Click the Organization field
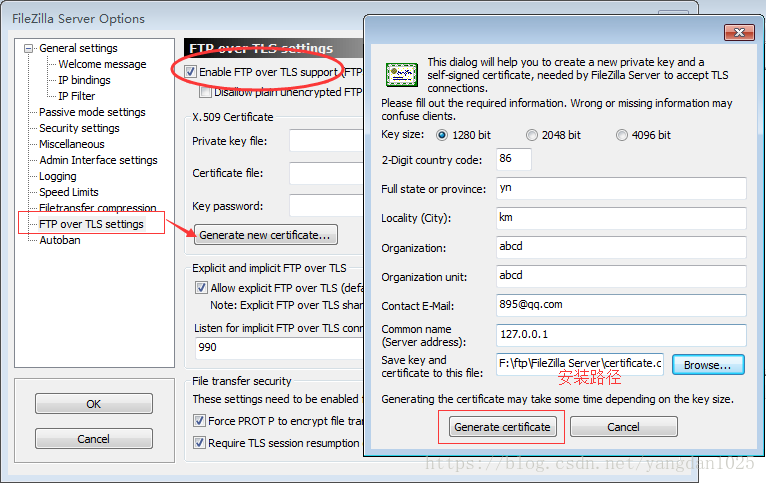The width and height of the screenshot is (766, 483). 621,247
